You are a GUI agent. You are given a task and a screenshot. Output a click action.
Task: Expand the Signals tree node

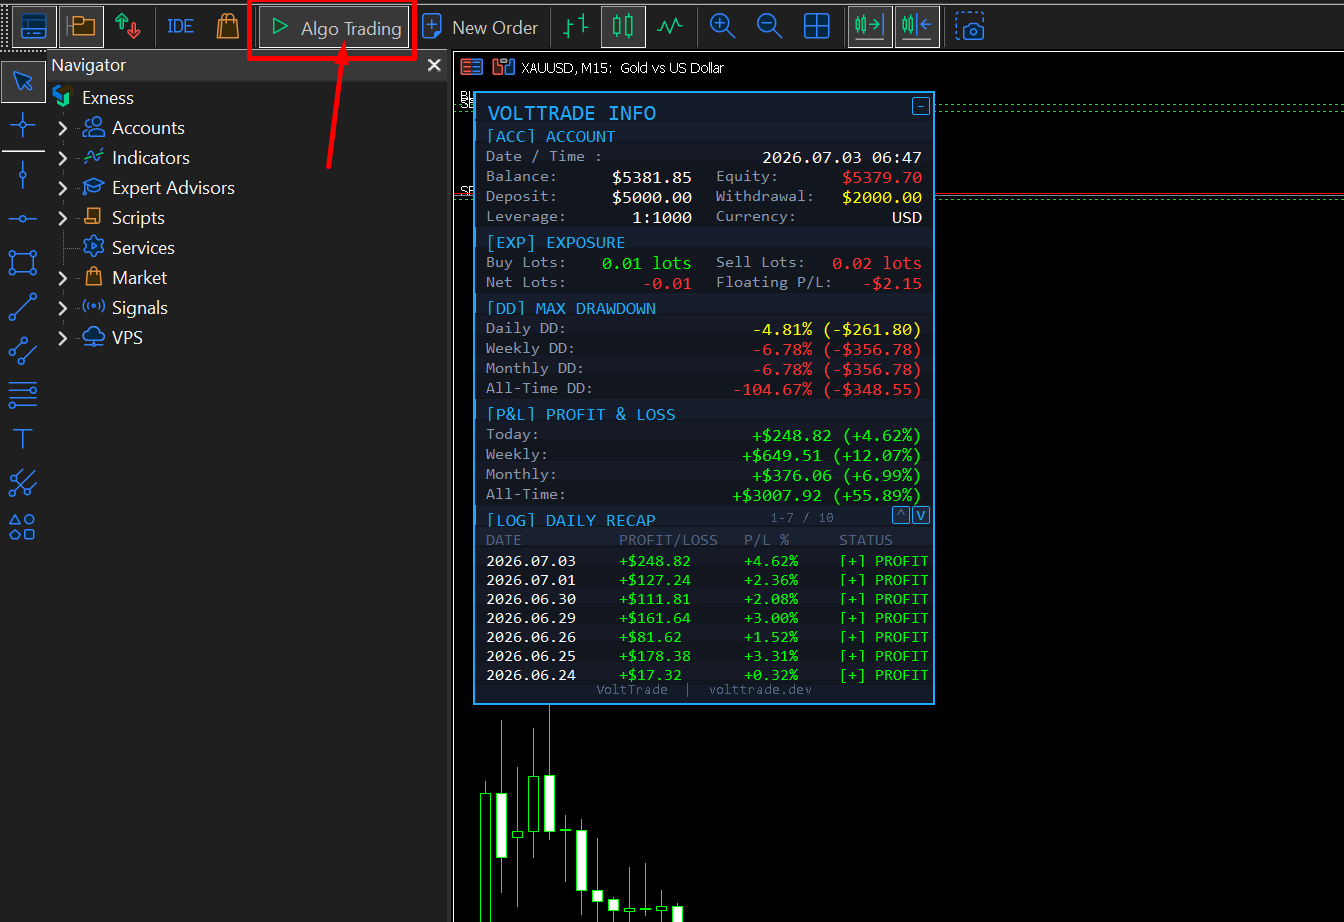click(x=63, y=308)
